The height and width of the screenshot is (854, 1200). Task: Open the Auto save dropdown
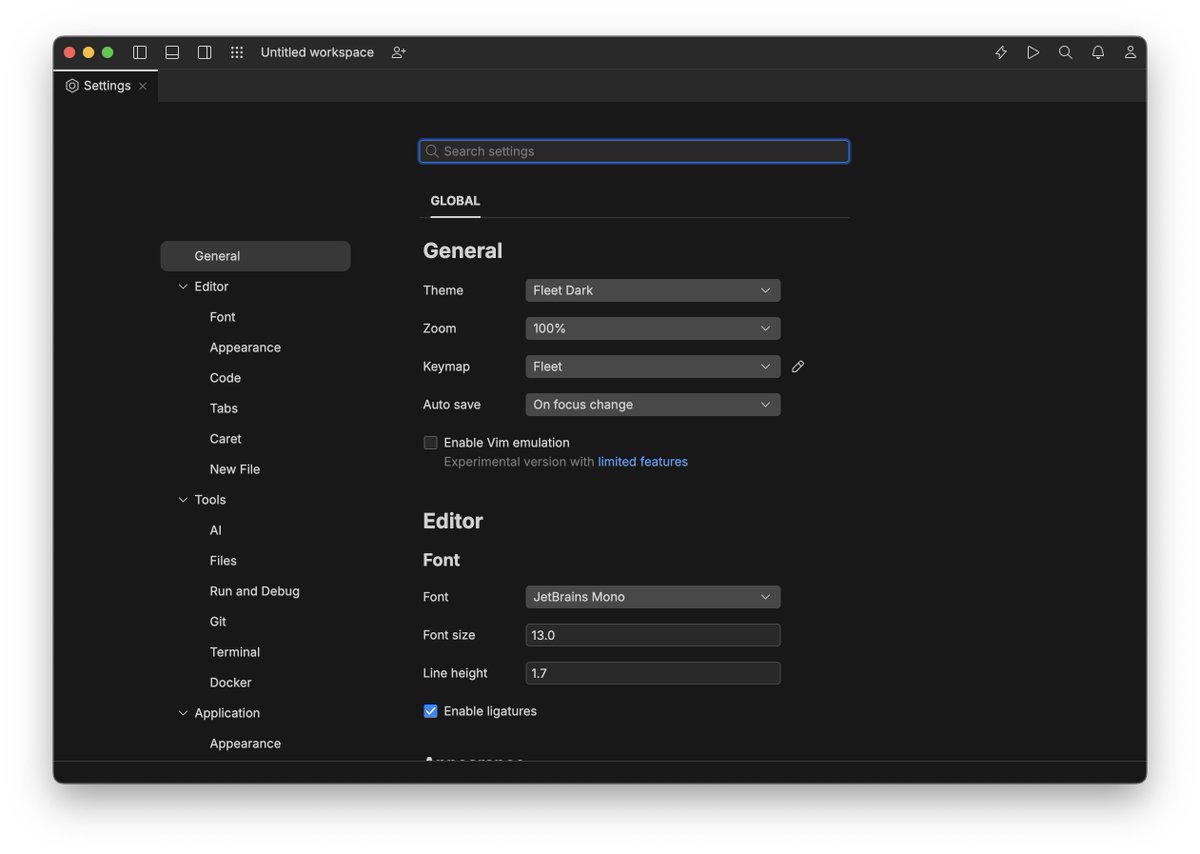pos(653,404)
